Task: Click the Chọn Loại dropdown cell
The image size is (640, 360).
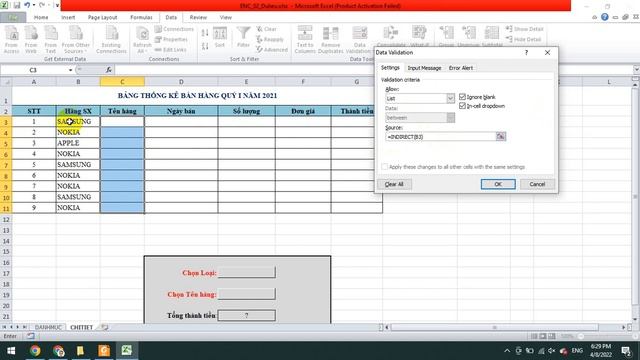Action: 247,272
